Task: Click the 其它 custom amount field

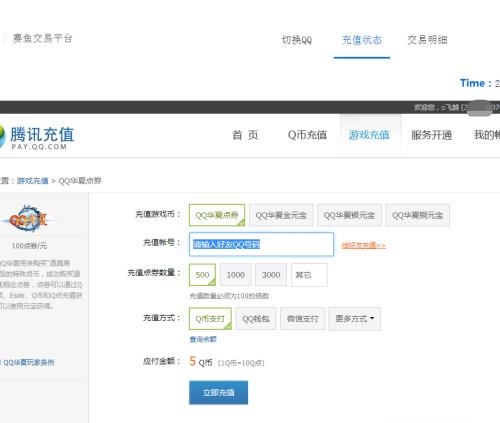Action: 309,275
